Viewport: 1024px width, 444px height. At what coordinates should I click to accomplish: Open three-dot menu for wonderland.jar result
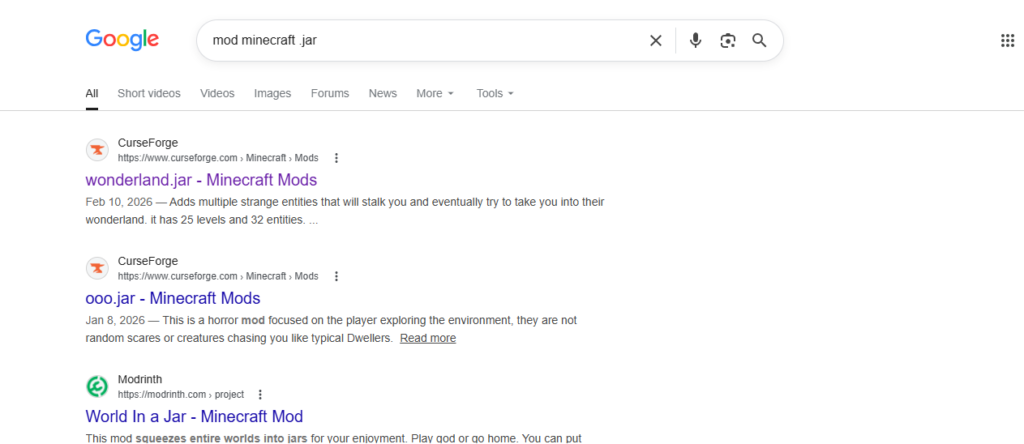pos(336,158)
